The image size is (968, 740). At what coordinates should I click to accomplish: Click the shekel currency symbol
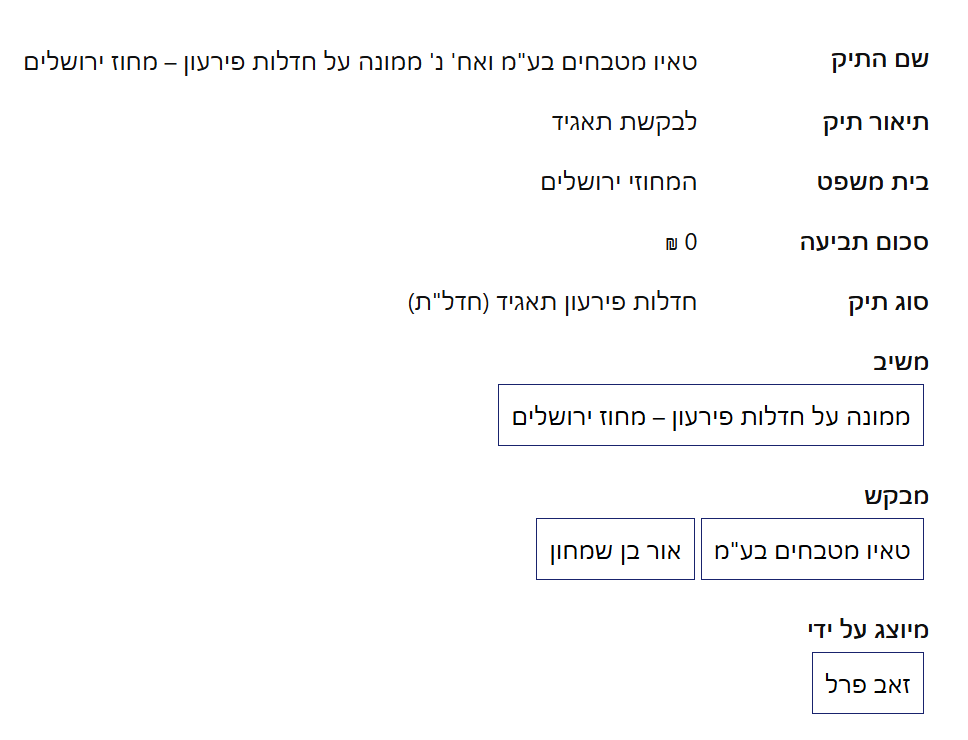671,243
